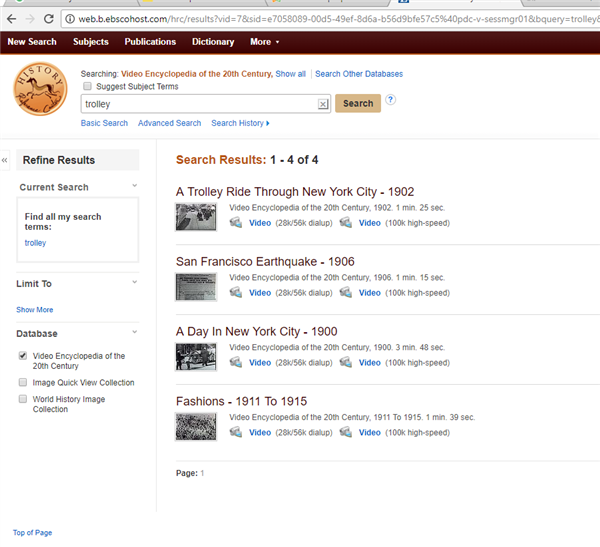Click dialup video camera icon for Trolley Ride
This screenshot has width=600, height=547.
click(236, 222)
